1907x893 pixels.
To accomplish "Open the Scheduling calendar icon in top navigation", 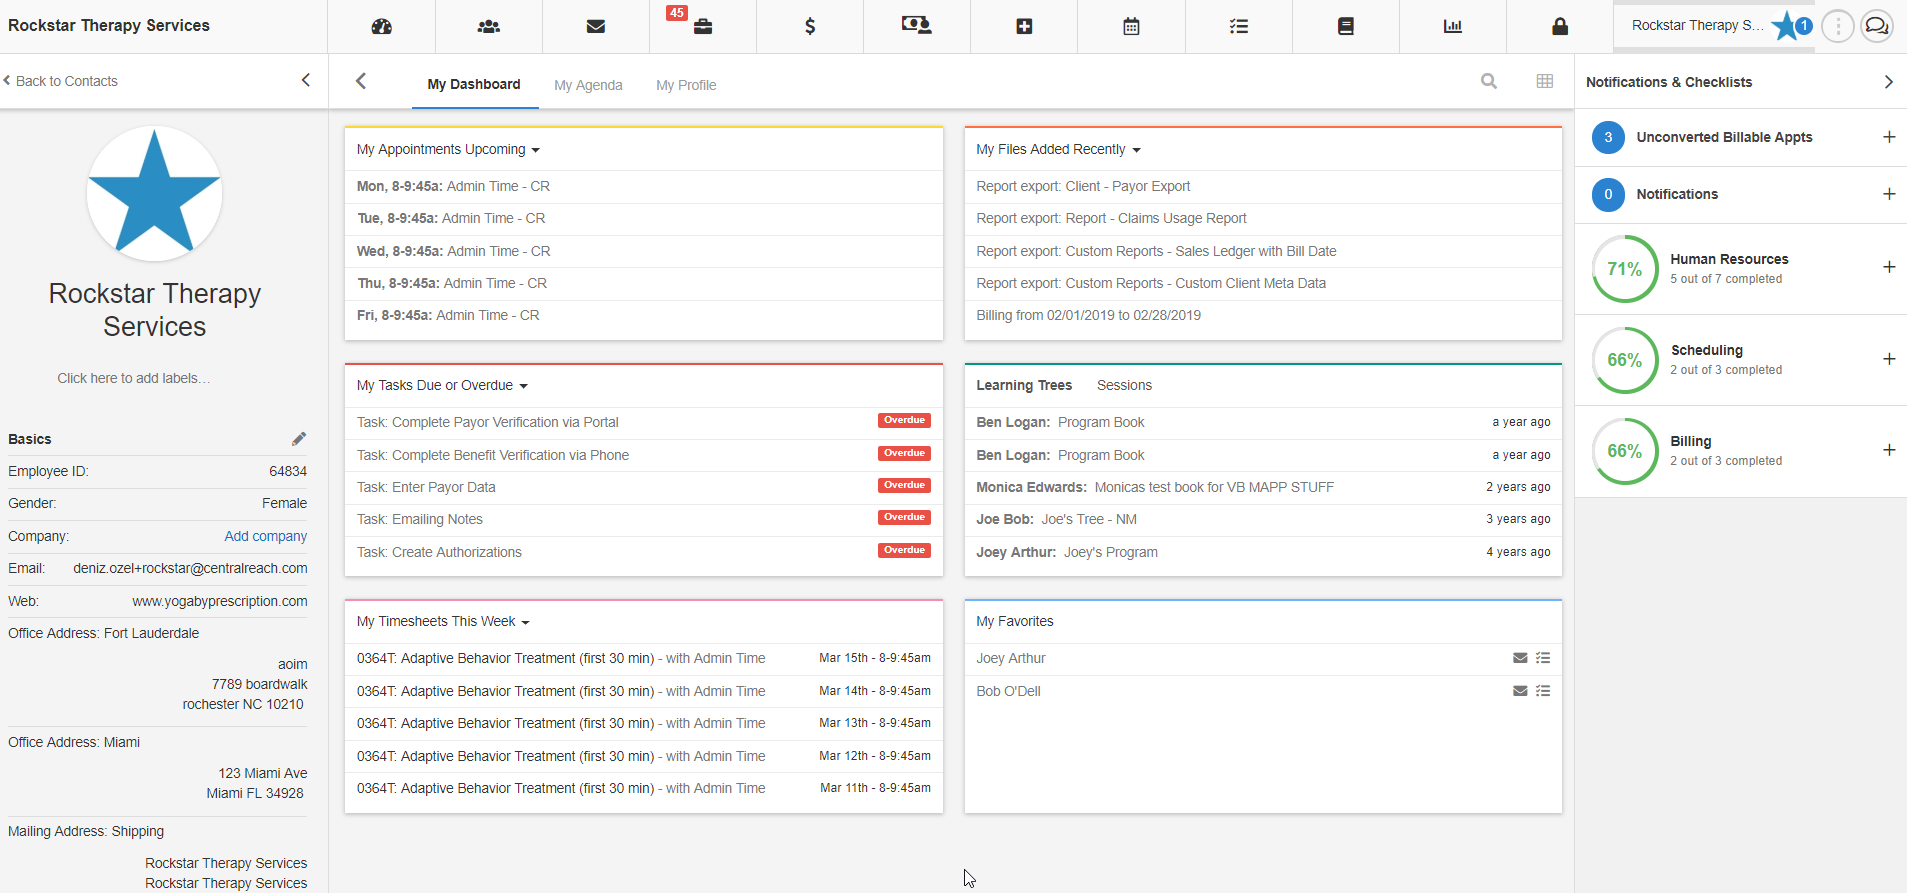I will point(1131,26).
